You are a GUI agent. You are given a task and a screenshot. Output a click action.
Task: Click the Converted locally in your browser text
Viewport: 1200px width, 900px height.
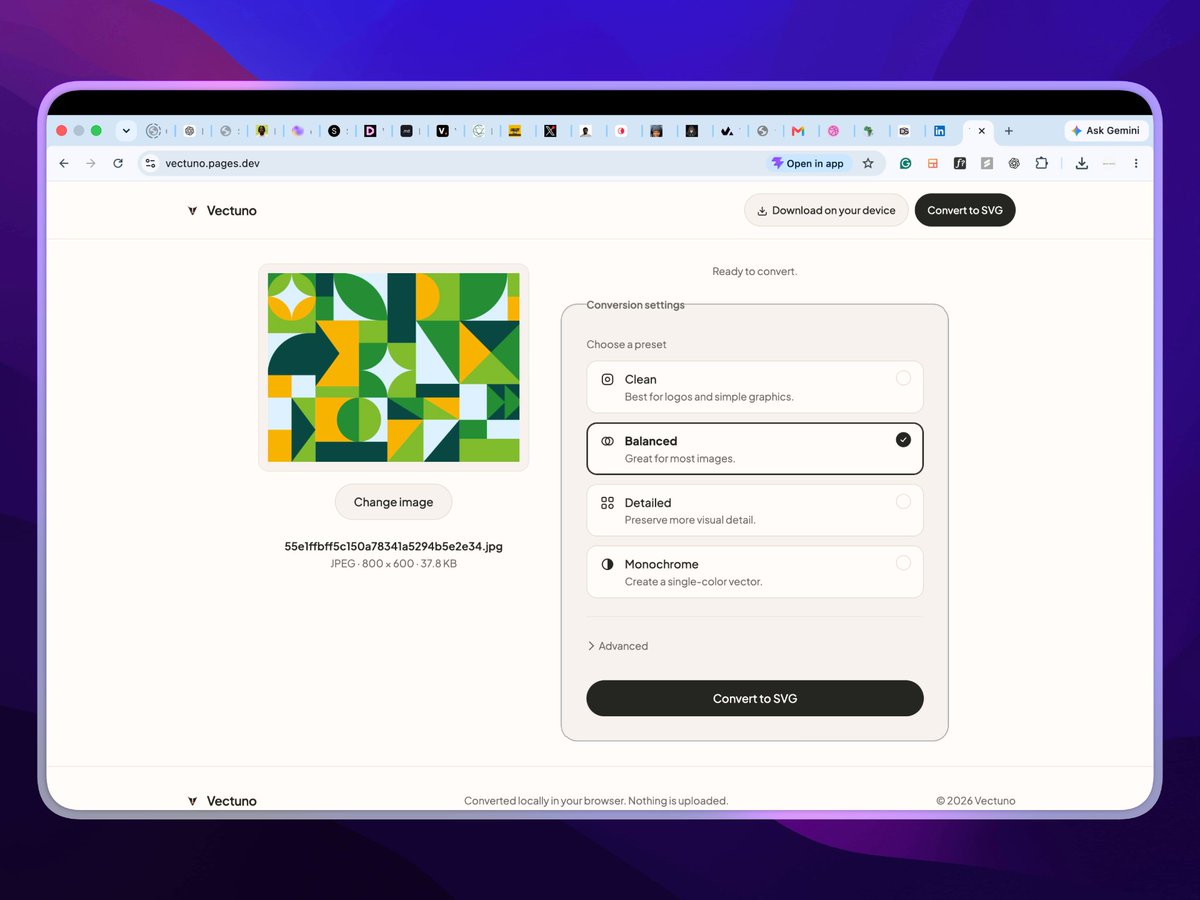tap(596, 801)
